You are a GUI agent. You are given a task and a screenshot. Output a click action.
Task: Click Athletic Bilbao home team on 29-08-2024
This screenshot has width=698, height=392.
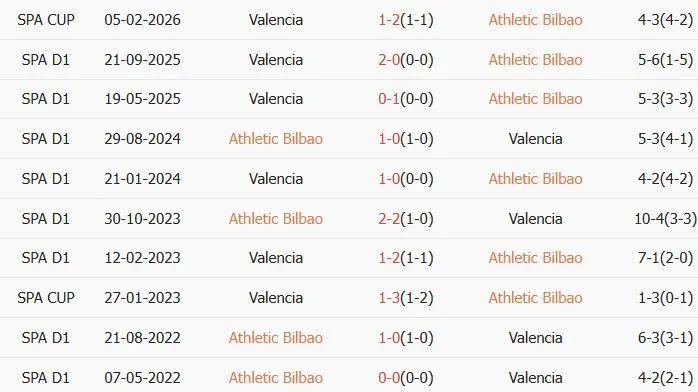tap(276, 139)
